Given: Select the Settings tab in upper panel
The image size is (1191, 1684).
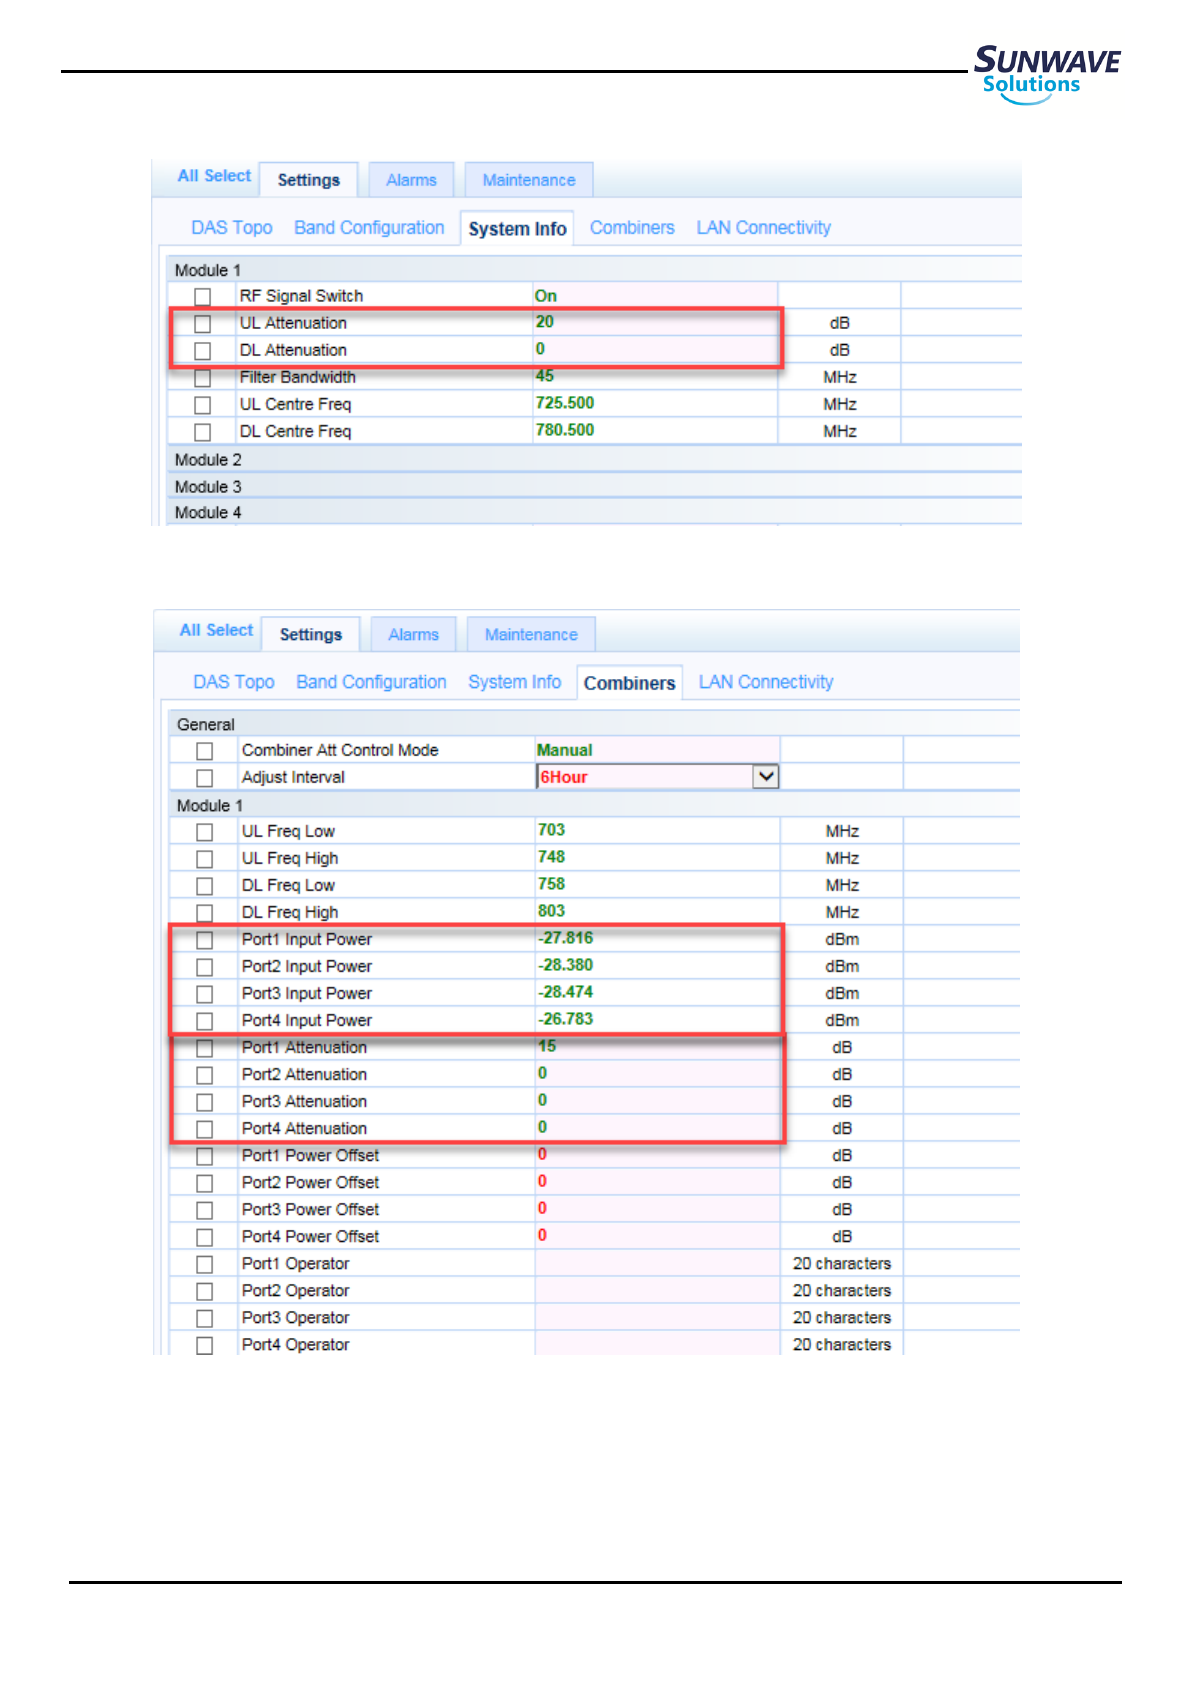Looking at the screenshot, I should (x=308, y=180).
